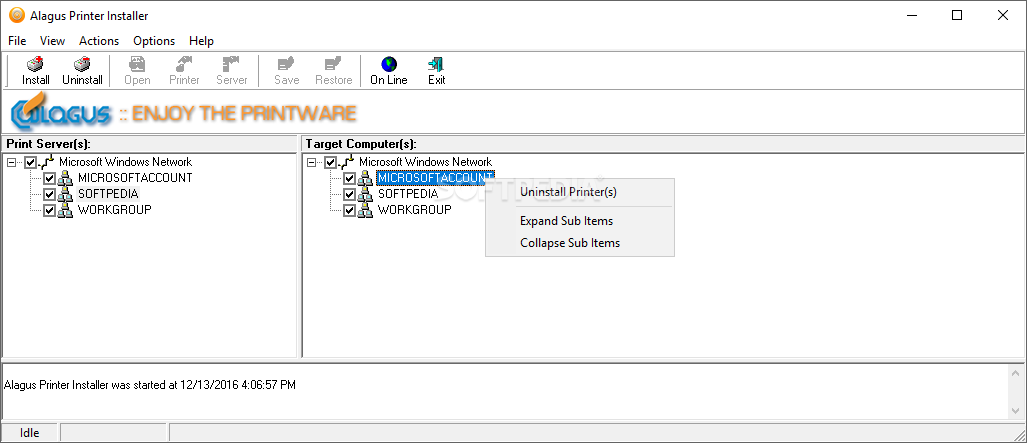1027x443 pixels.
Task: Click computer group icon next to Print Server SOFTPEDIA
Action: pos(65,194)
